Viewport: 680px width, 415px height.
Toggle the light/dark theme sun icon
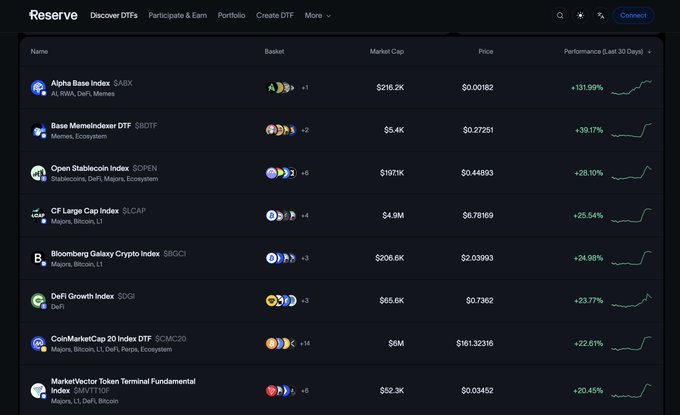click(x=580, y=16)
